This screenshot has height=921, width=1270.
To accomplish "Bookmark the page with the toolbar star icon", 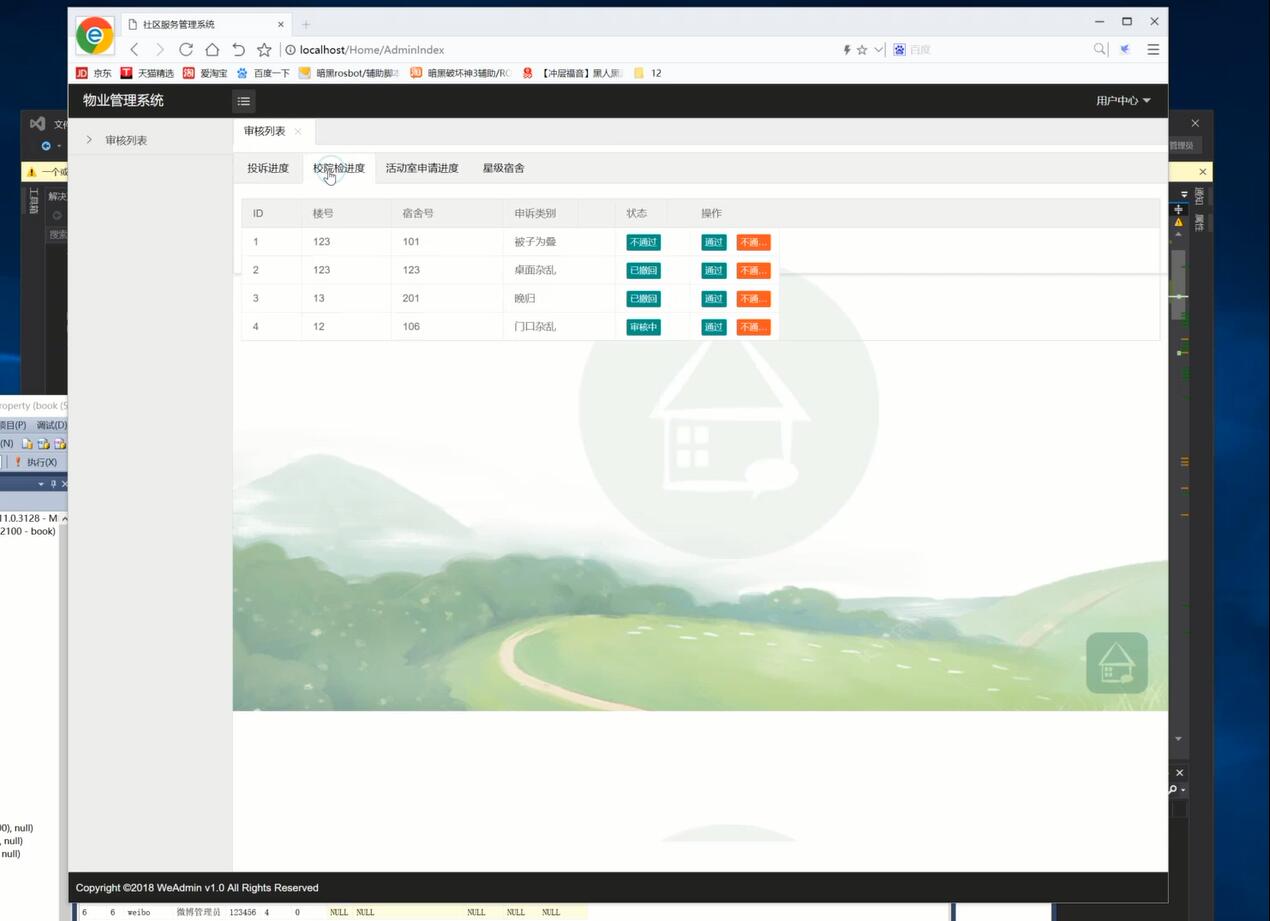I will coord(264,50).
